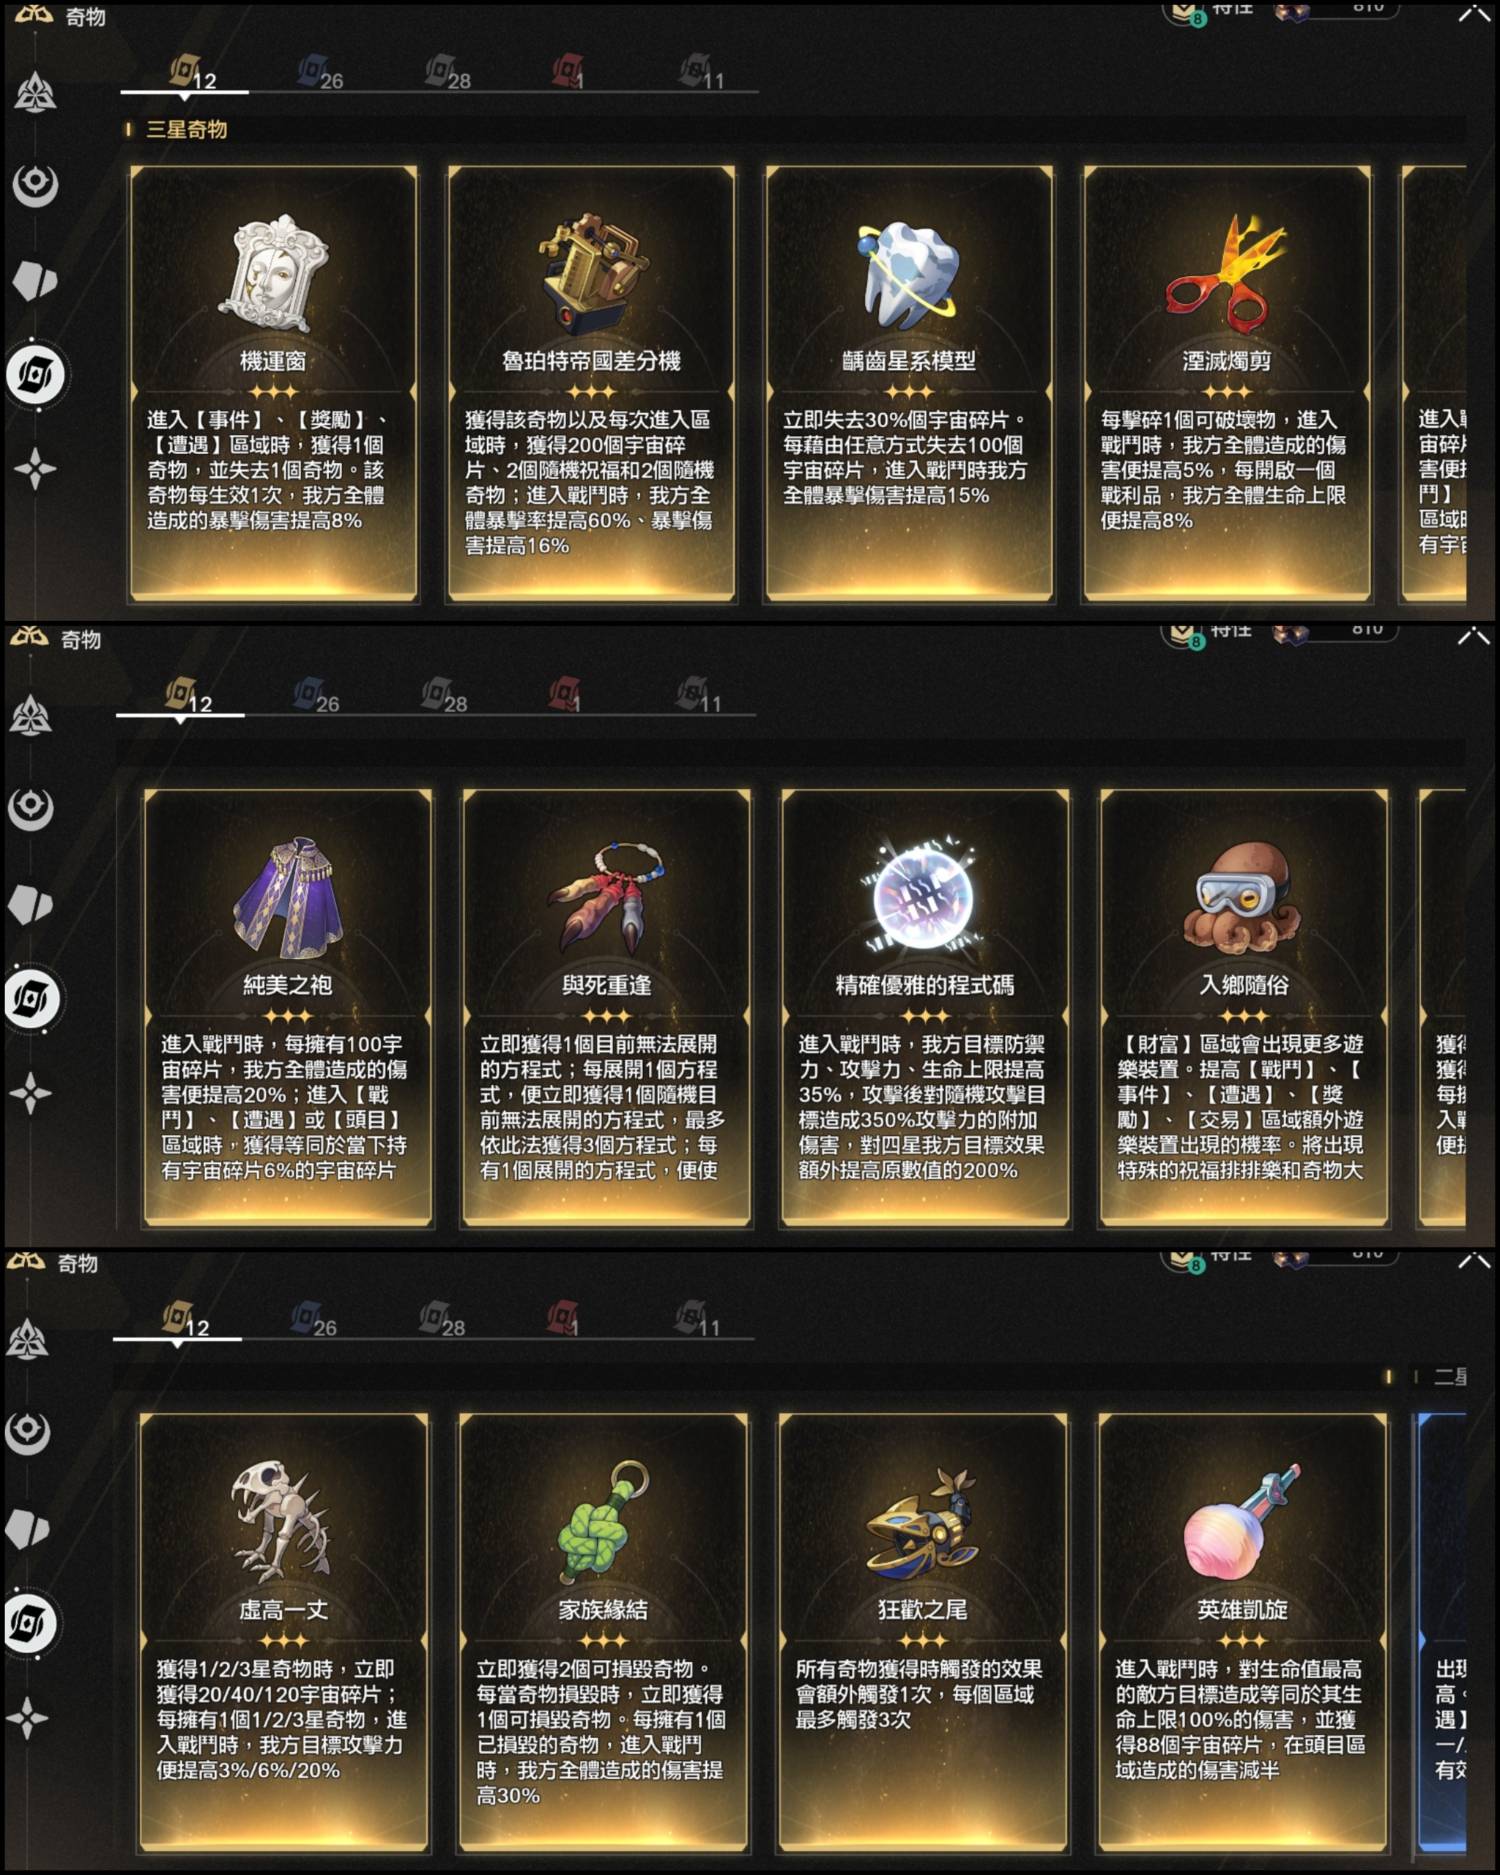1500x1875 pixels.
Task: Select the 家族緣結 green knot icon
Action: click(603, 1522)
